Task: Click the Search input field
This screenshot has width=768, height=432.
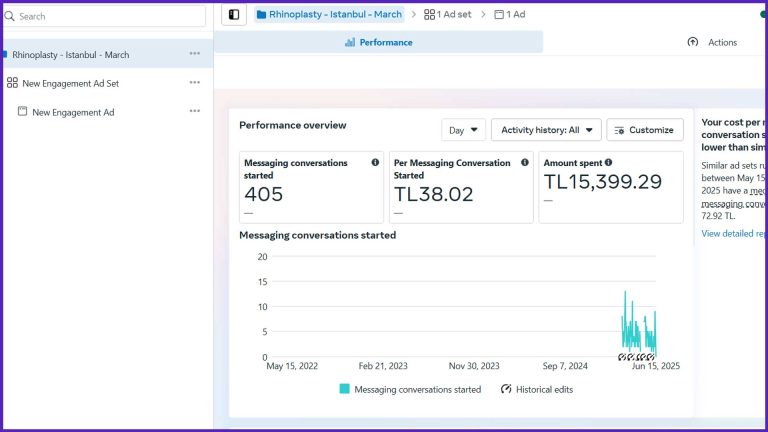Action: [105, 16]
